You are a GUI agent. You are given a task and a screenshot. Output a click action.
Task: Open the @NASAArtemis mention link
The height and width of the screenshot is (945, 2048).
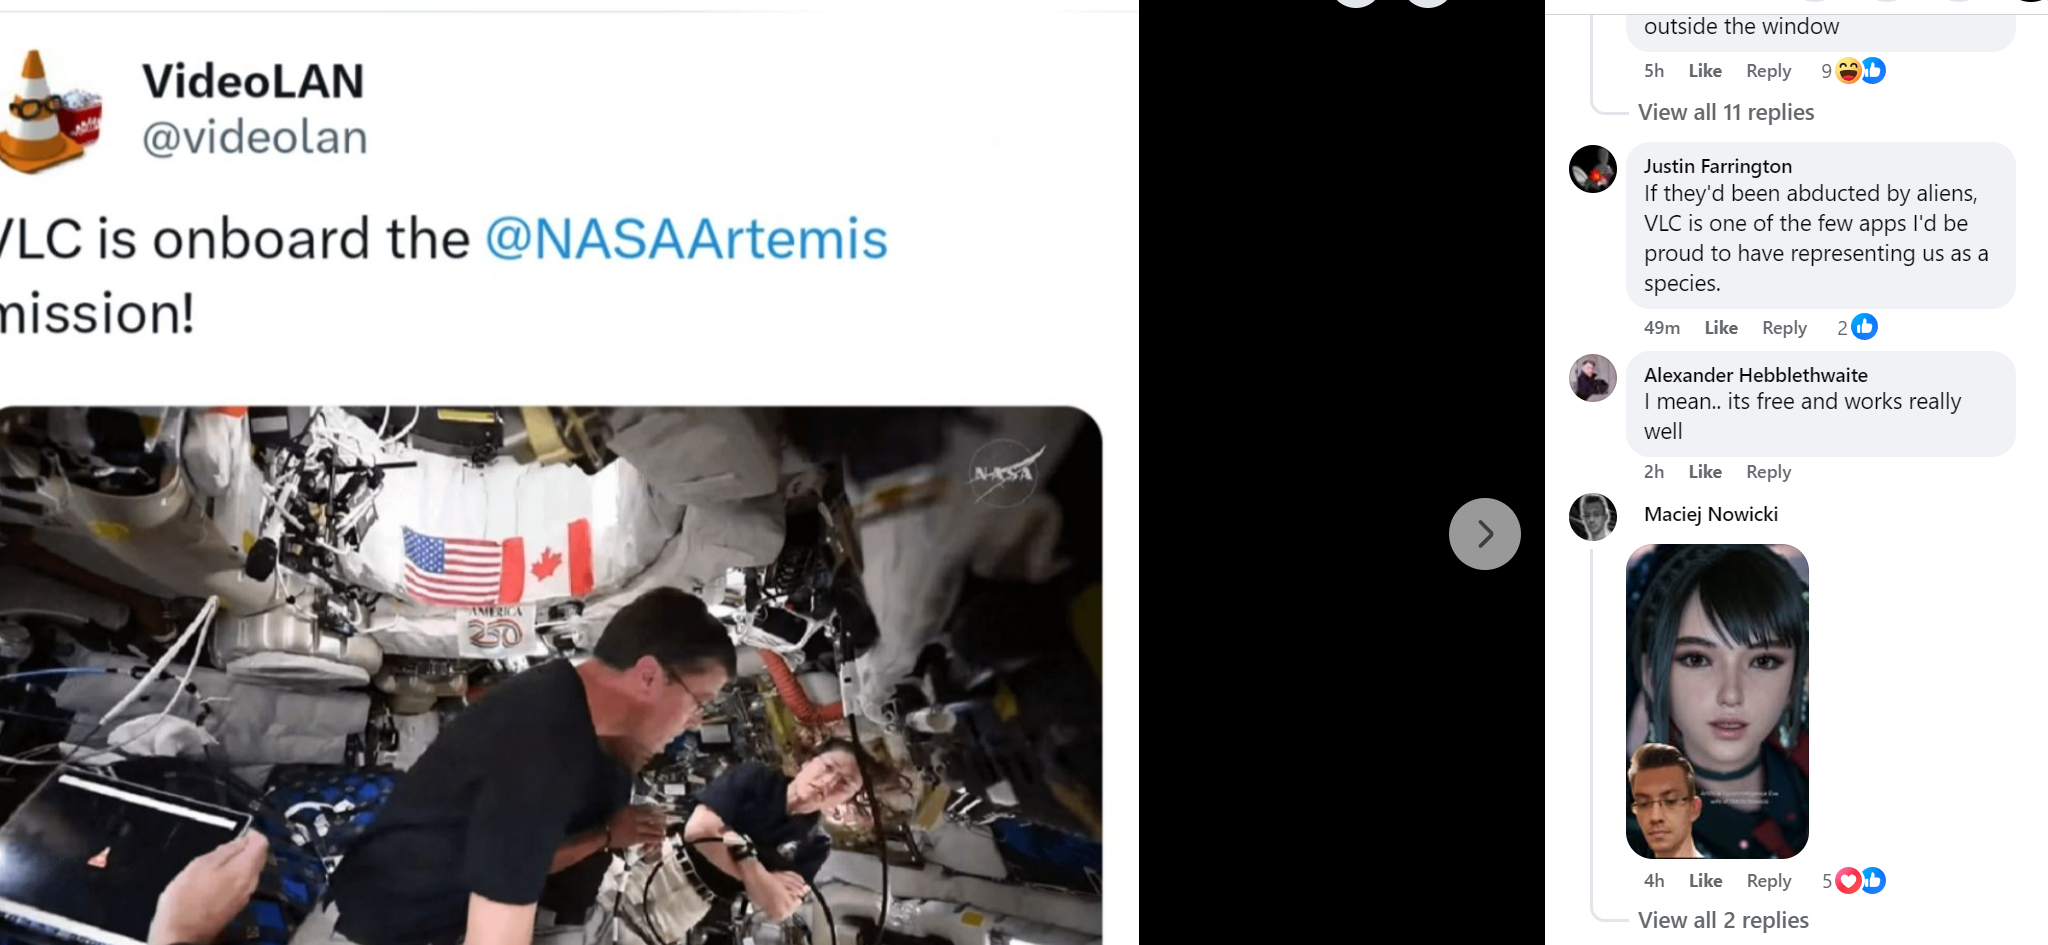coord(686,239)
